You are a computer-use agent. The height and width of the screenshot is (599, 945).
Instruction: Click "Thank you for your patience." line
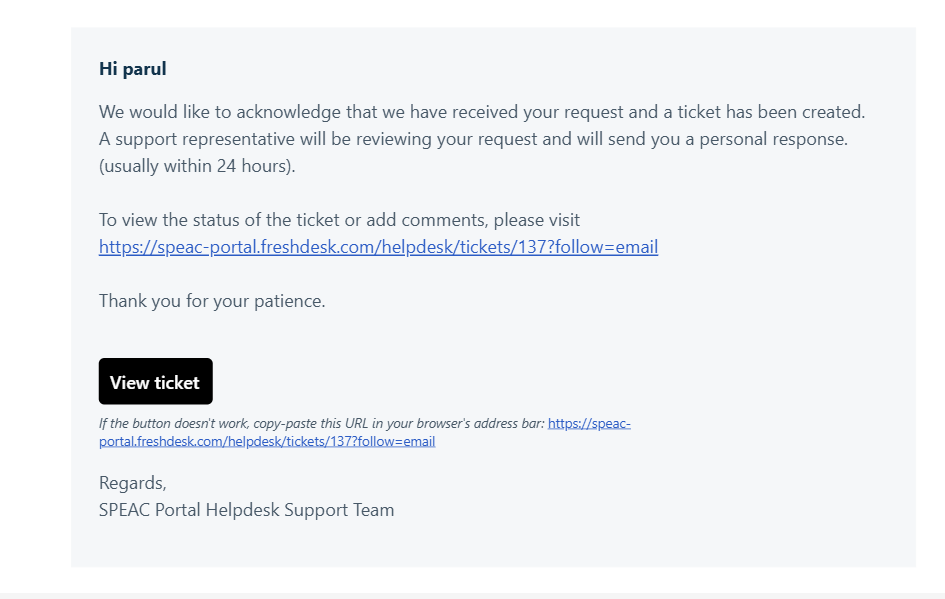[x=212, y=301]
